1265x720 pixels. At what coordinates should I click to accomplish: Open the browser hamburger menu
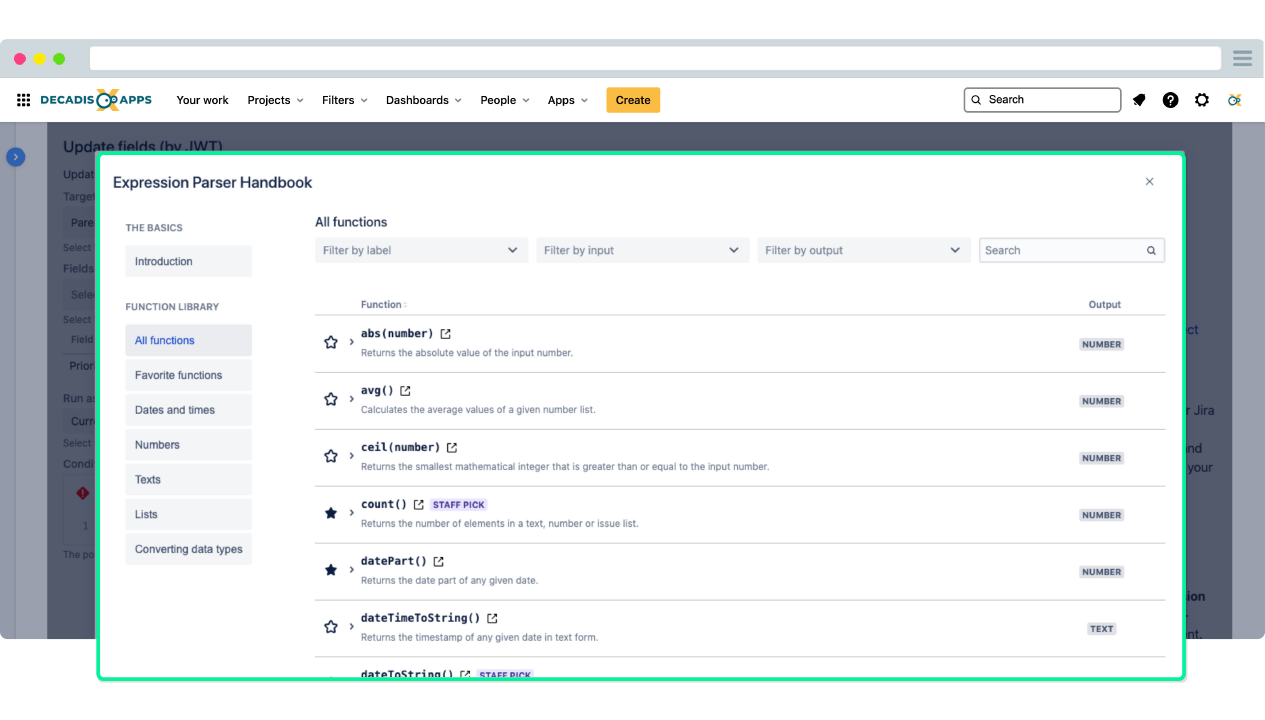(x=1242, y=58)
